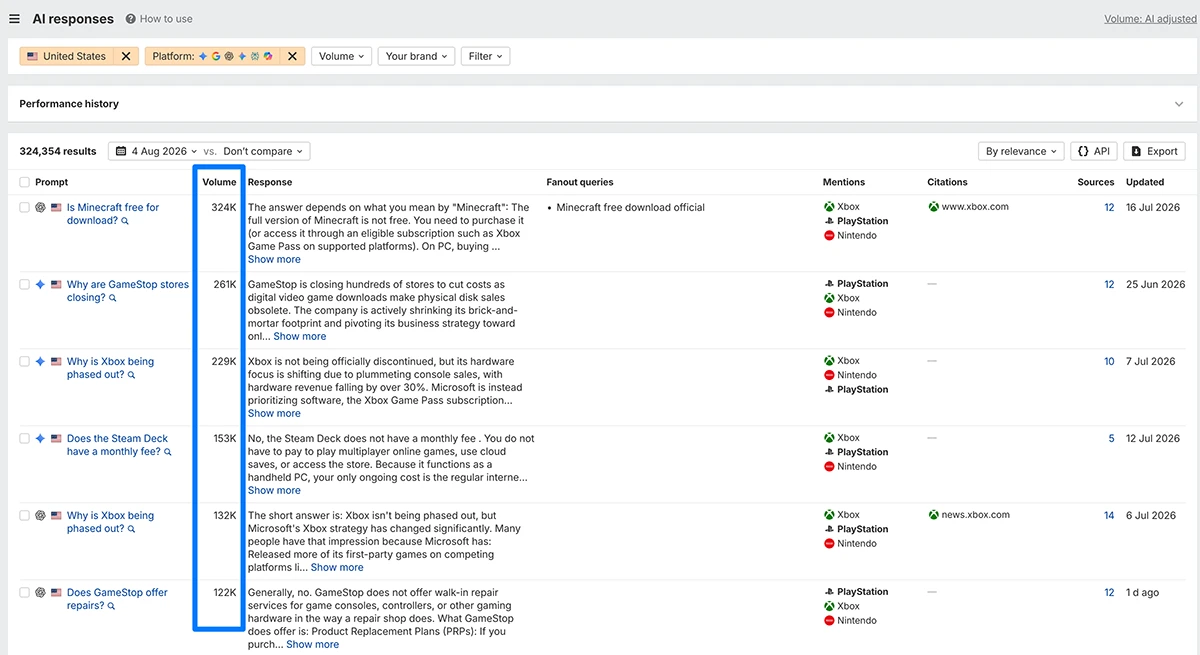Click the 25 Jun 2026 updated date
The height and width of the screenshot is (655, 1200).
[1155, 285]
